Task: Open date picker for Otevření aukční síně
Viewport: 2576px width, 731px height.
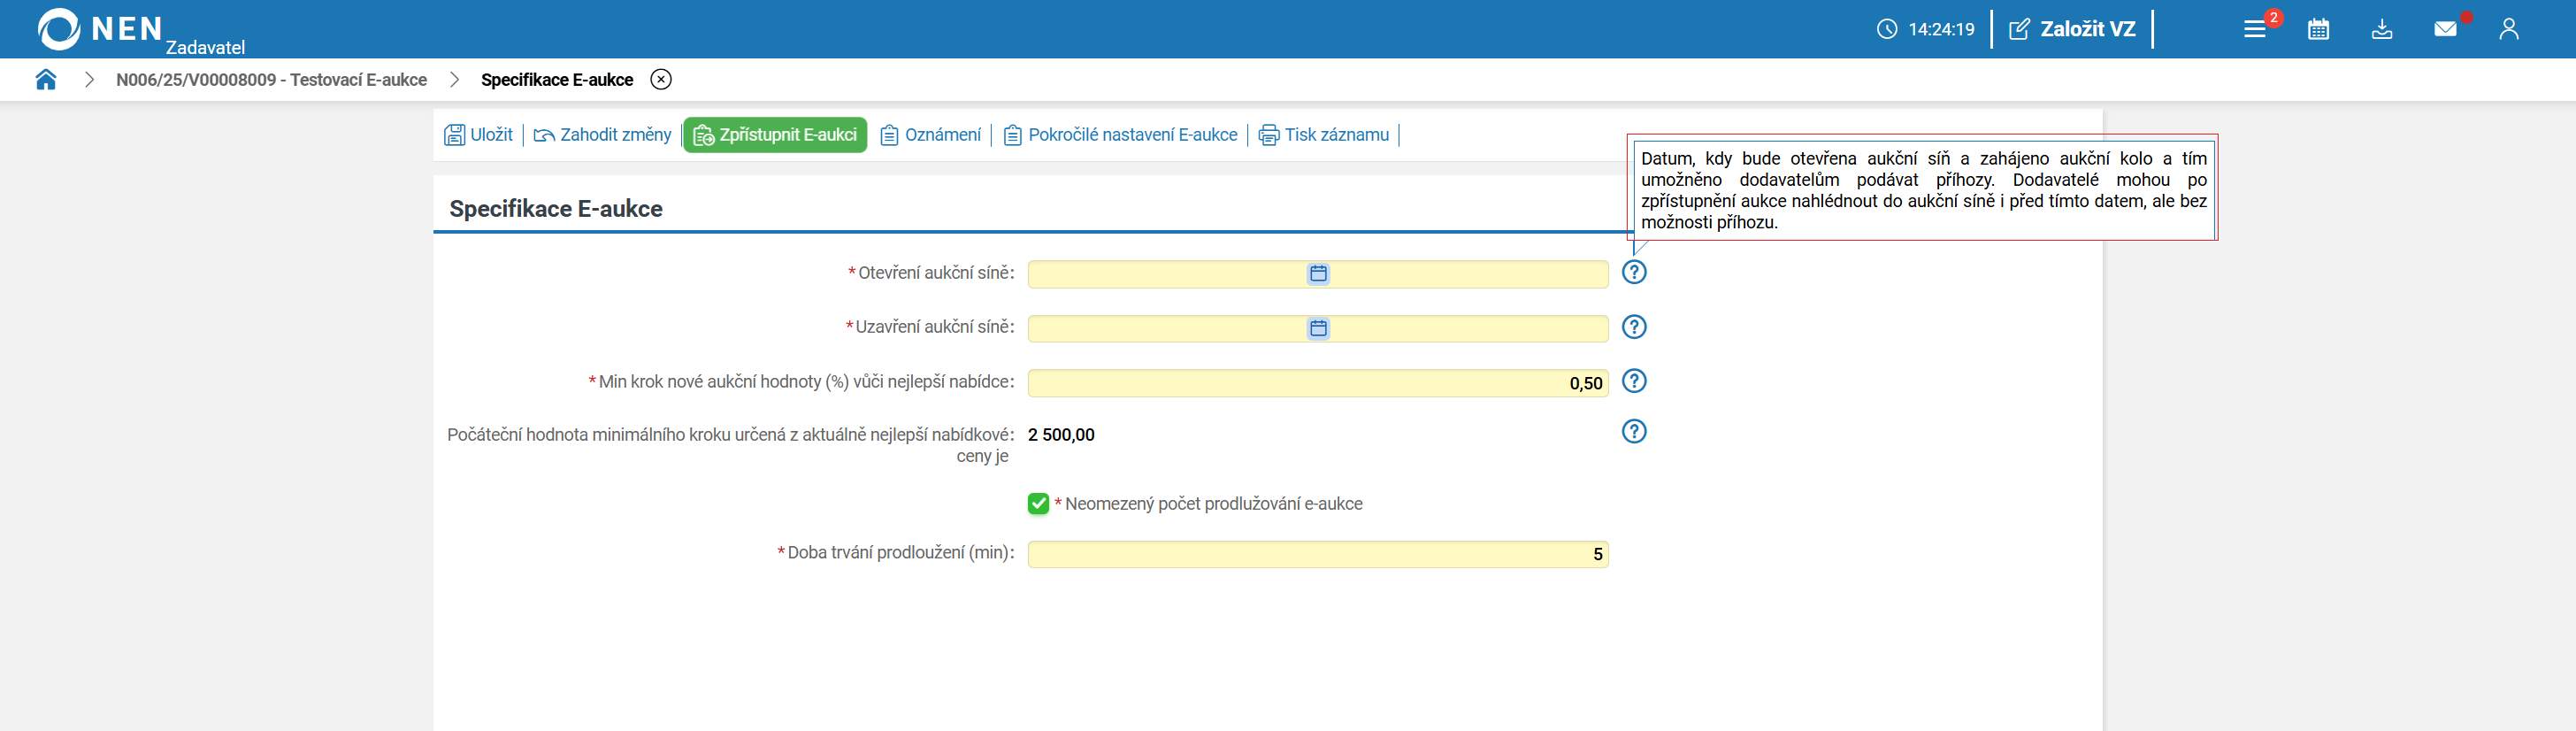Action: (x=1318, y=274)
